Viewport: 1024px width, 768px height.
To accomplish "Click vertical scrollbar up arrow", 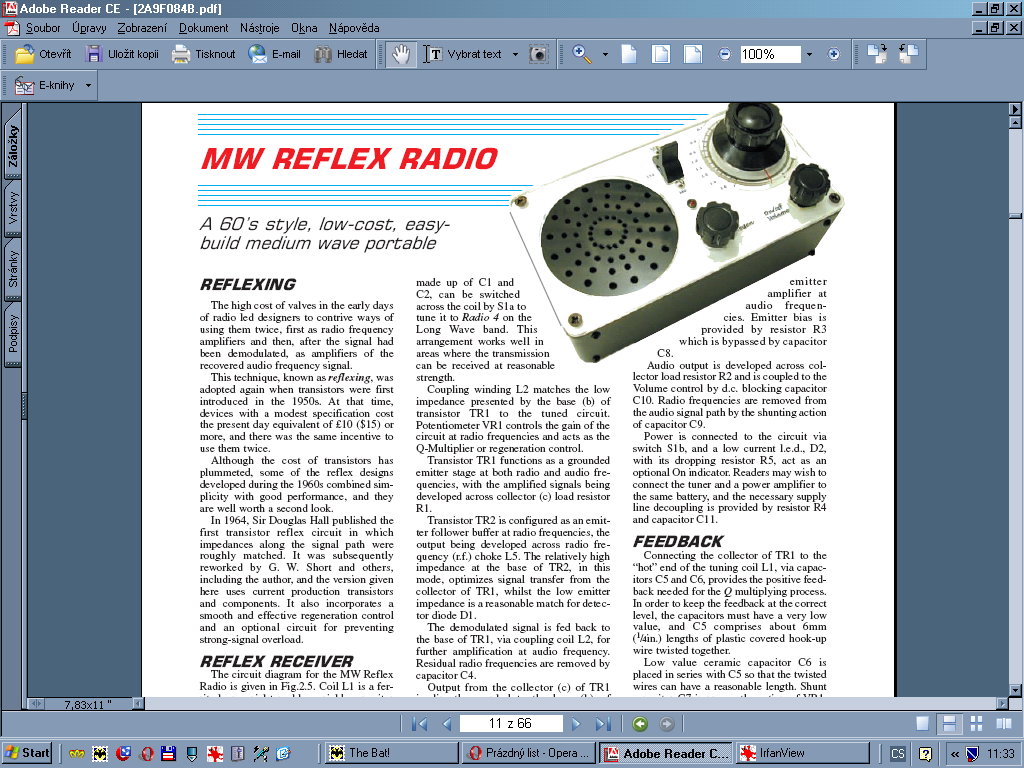I will (1015, 122).
